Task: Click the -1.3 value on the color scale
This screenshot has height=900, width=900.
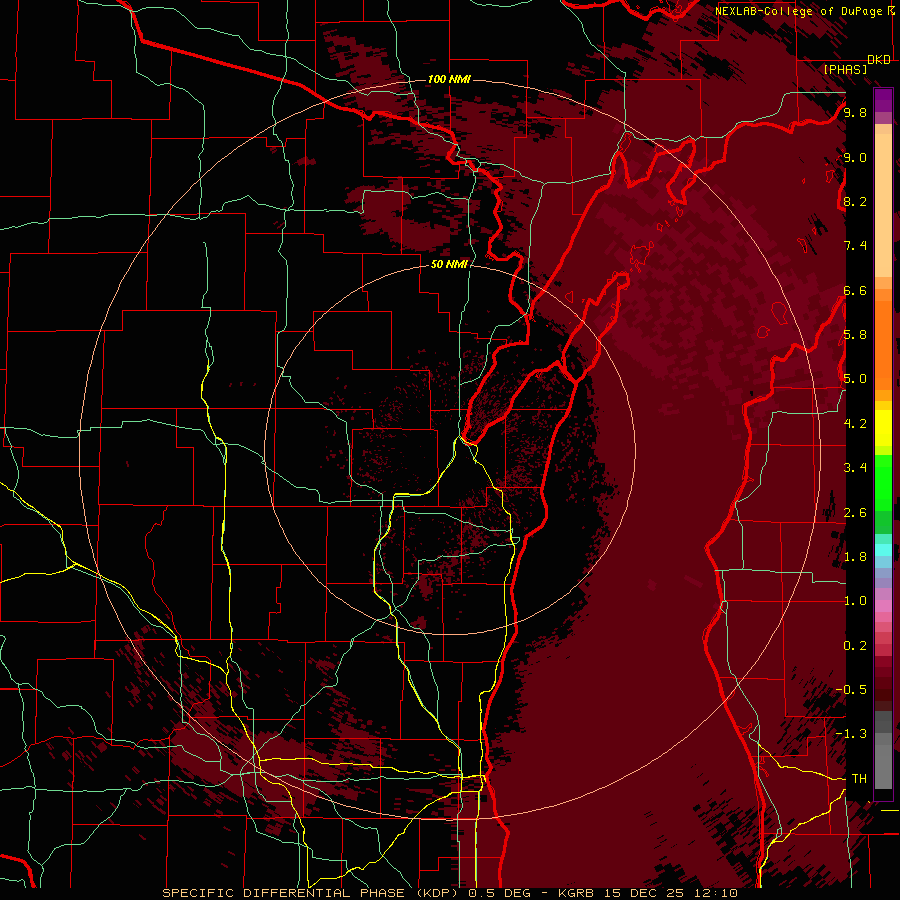Action: (851, 734)
